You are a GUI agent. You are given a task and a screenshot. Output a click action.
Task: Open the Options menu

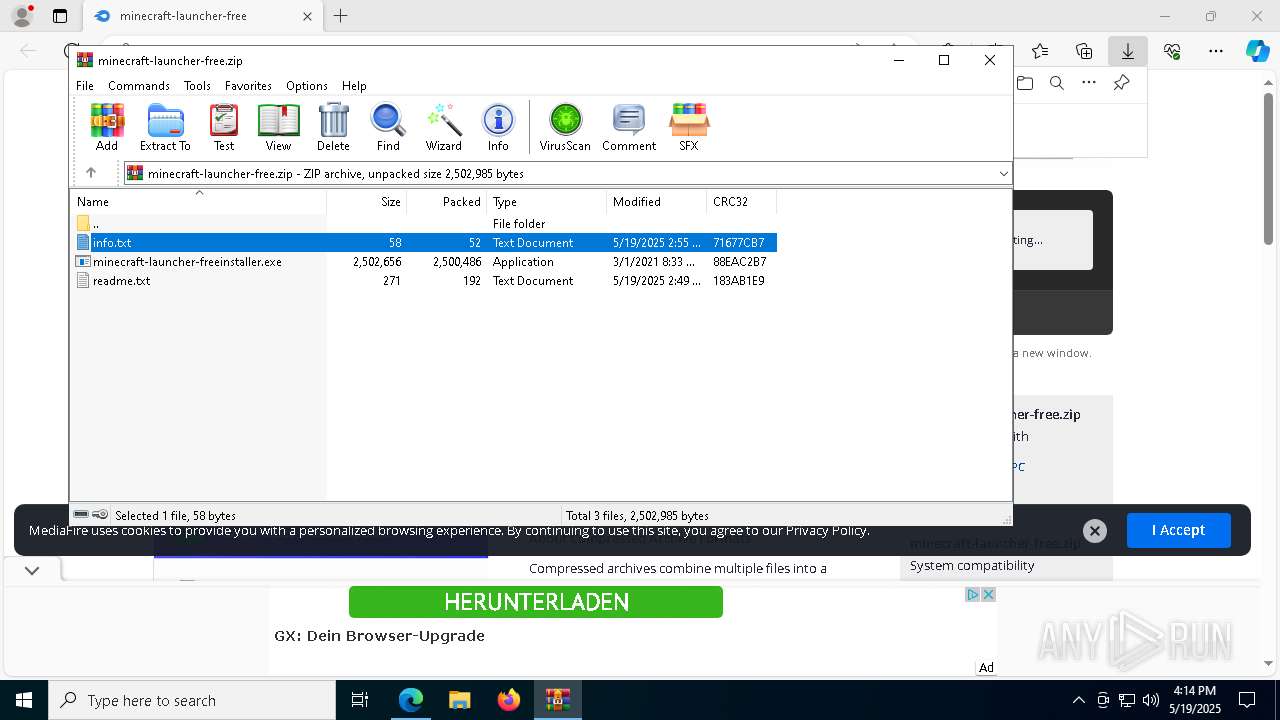(307, 86)
